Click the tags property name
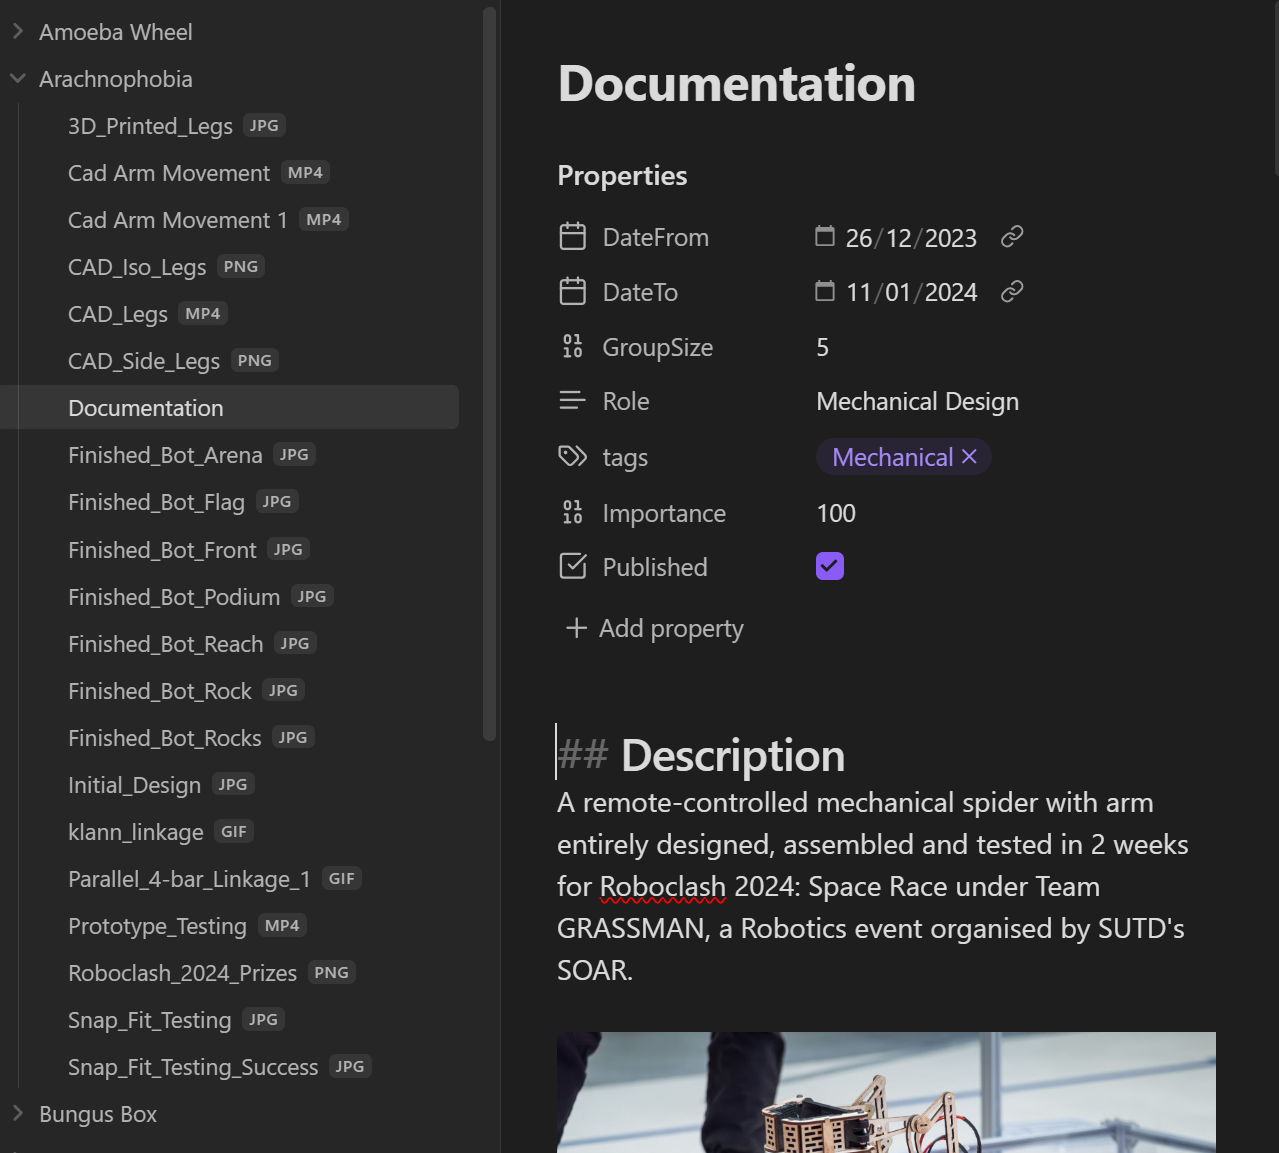Image resolution: width=1279 pixels, height=1153 pixels. pos(625,458)
